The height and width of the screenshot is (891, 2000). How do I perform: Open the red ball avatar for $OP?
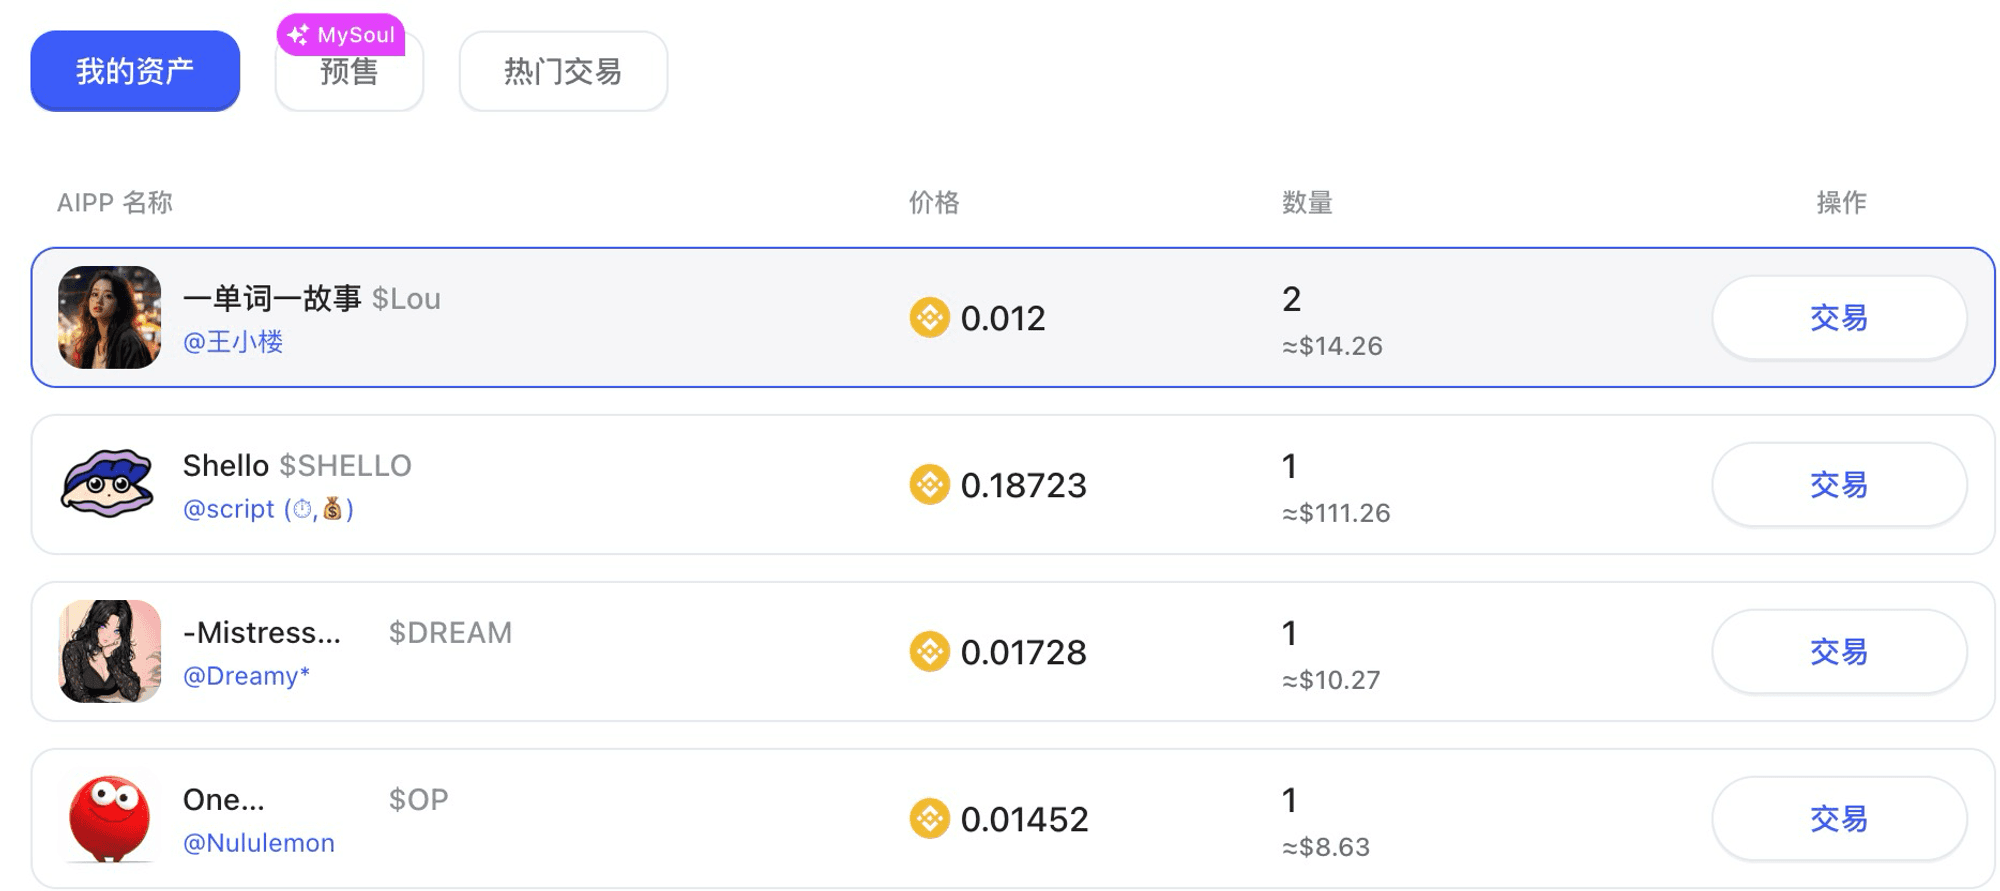point(109,818)
